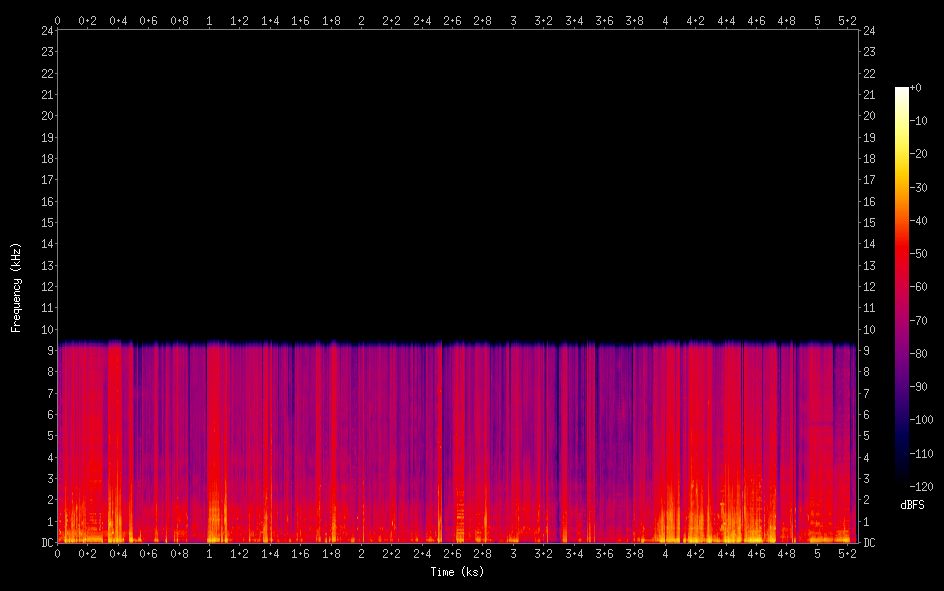Click the 0 tick on the top time axis
Screen dimensions: 944x591
coord(57,19)
